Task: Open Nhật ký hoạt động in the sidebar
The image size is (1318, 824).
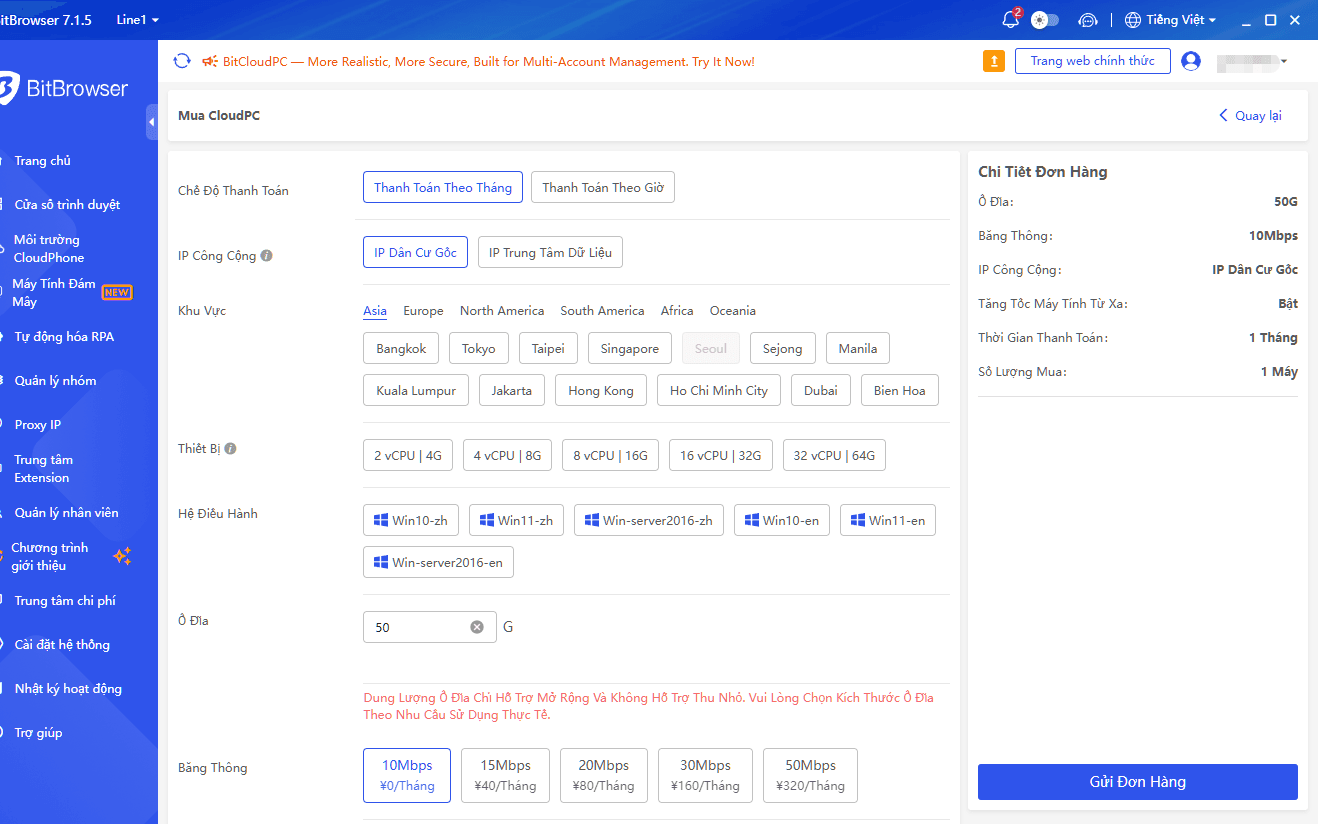Action: tap(70, 689)
